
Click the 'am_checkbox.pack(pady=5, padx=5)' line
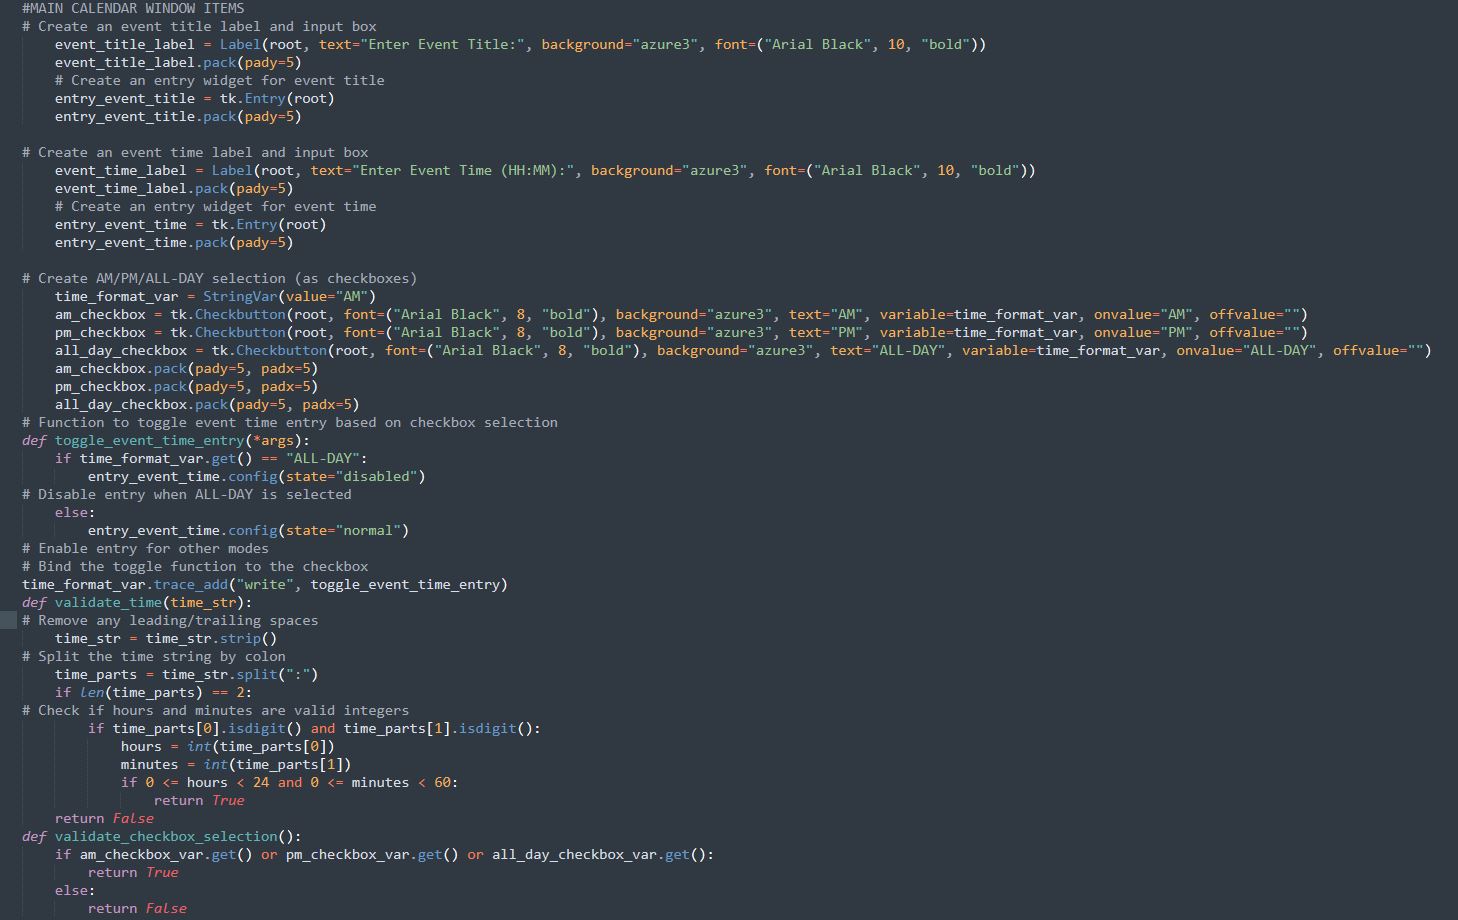[186, 368]
